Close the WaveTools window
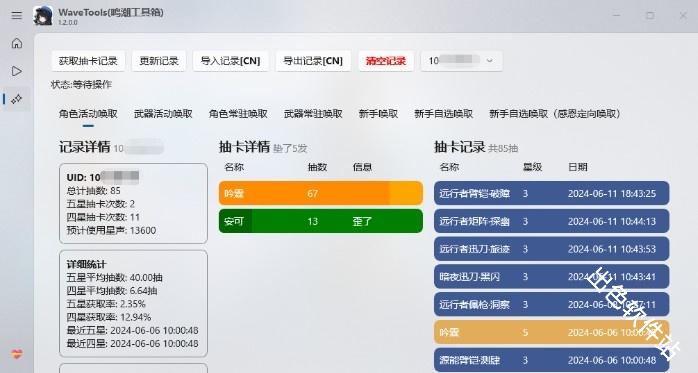Viewport: 698px width, 373px height. pos(683,16)
